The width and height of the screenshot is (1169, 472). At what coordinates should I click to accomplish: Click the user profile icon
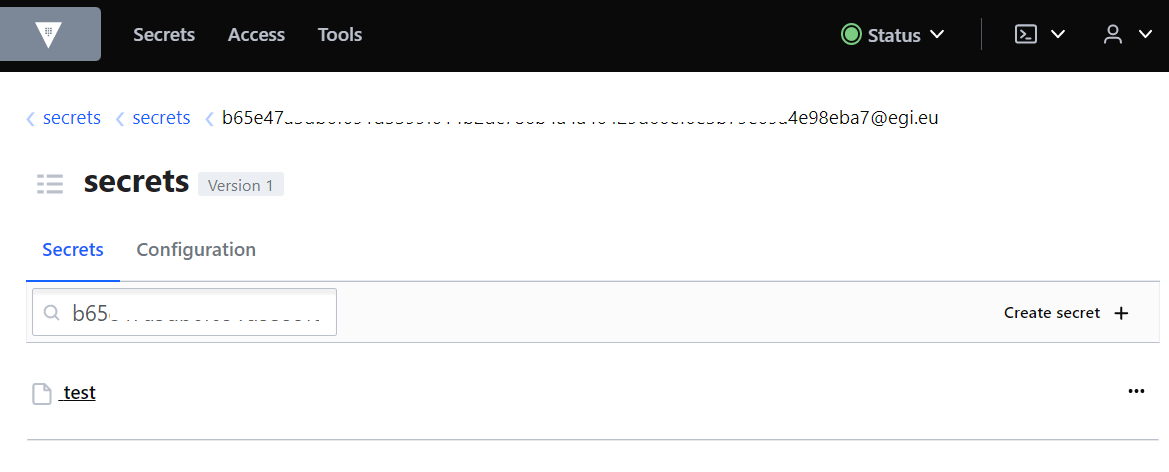click(1112, 35)
